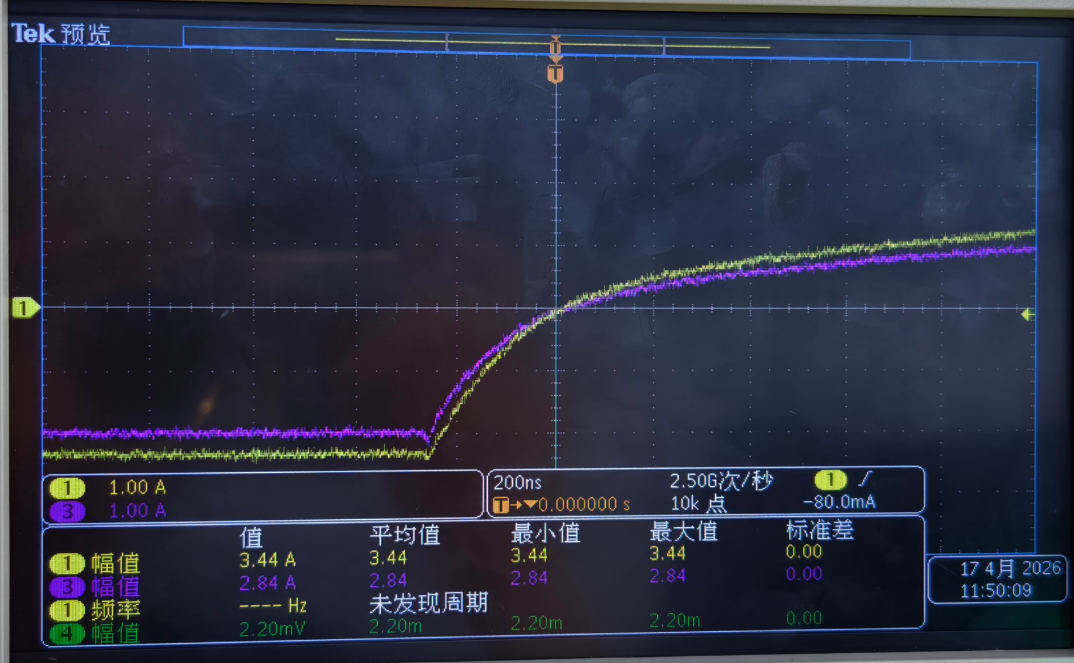Select the 标准差 column header
The width and height of the screenshot is (1074, 663).
coord(820,531)
